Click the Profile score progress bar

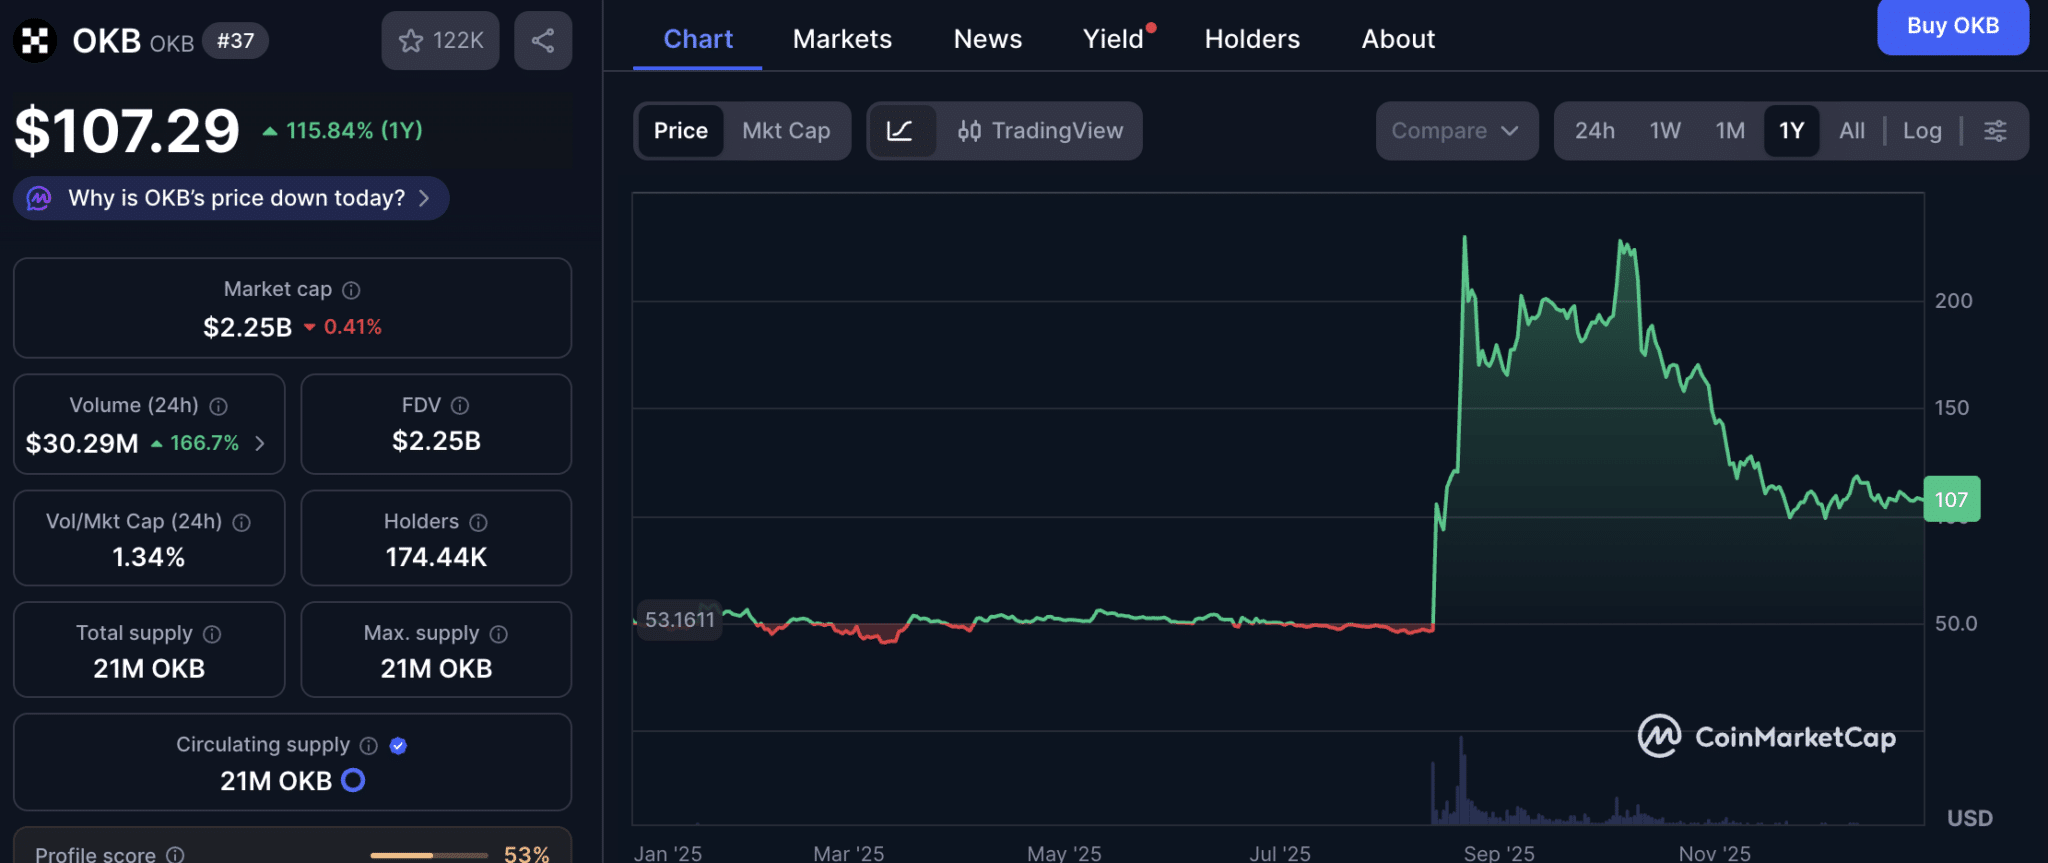(x=429, y=855)
